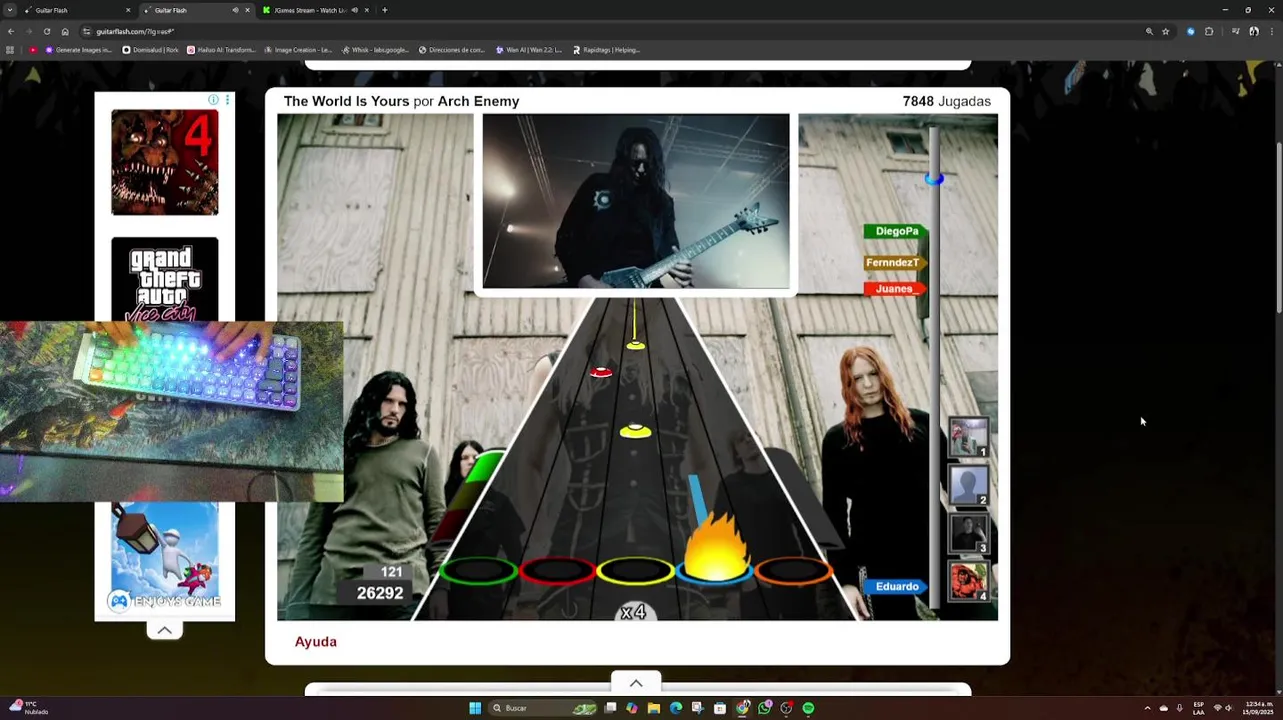This screenshot has width=1283, height=720.
Task: Click the orange fret button
Action: (794, 571)
